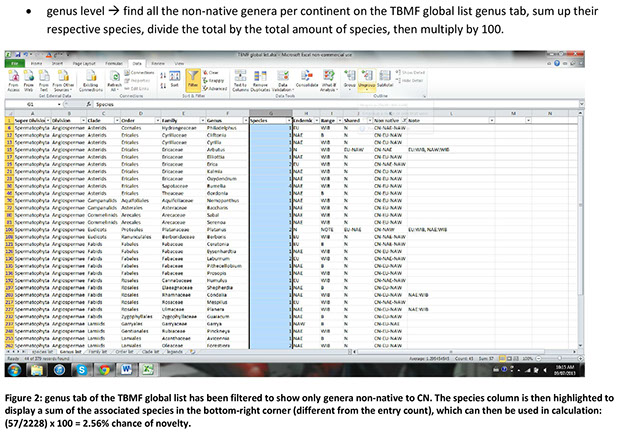
Task: Click Hide Detail in Outline group
Action: click(x=409, y=80)
